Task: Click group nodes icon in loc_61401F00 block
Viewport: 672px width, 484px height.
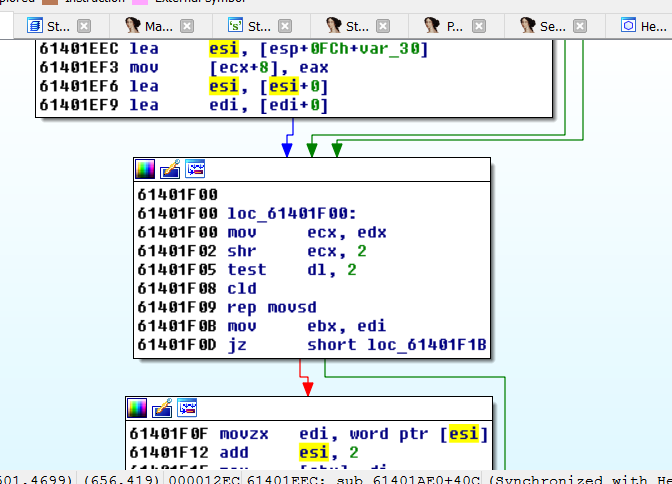Action: (x=195, y=169)
